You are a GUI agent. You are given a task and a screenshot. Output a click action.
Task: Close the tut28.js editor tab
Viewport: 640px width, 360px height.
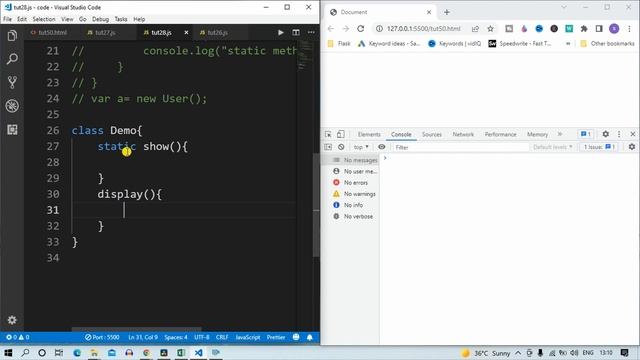[187, 32]
